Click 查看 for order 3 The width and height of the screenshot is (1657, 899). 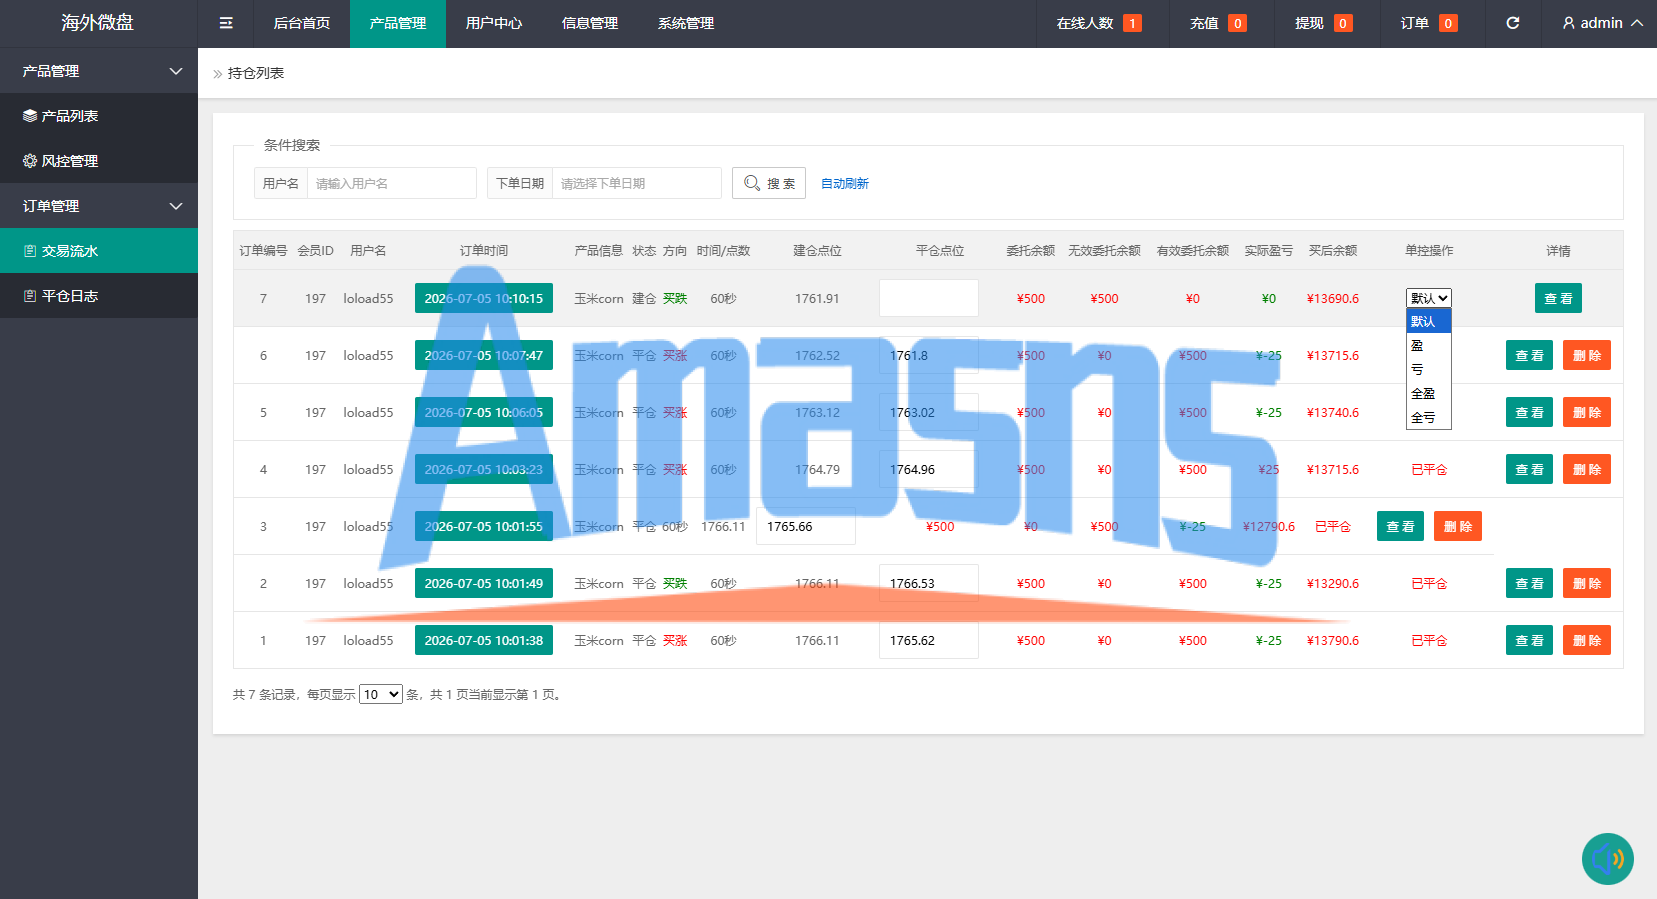pos(1400,526)
